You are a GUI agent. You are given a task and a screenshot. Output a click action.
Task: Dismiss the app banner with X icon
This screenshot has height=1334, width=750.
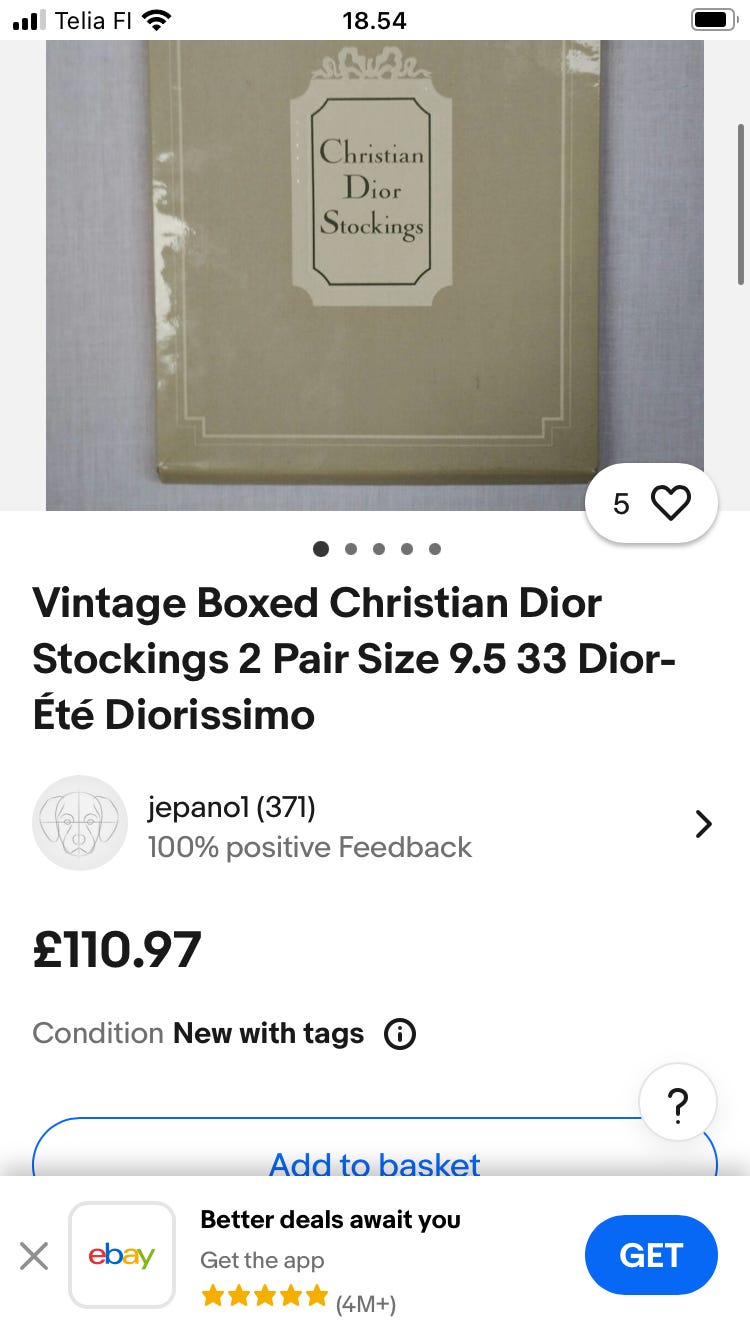click(34, 1255)
